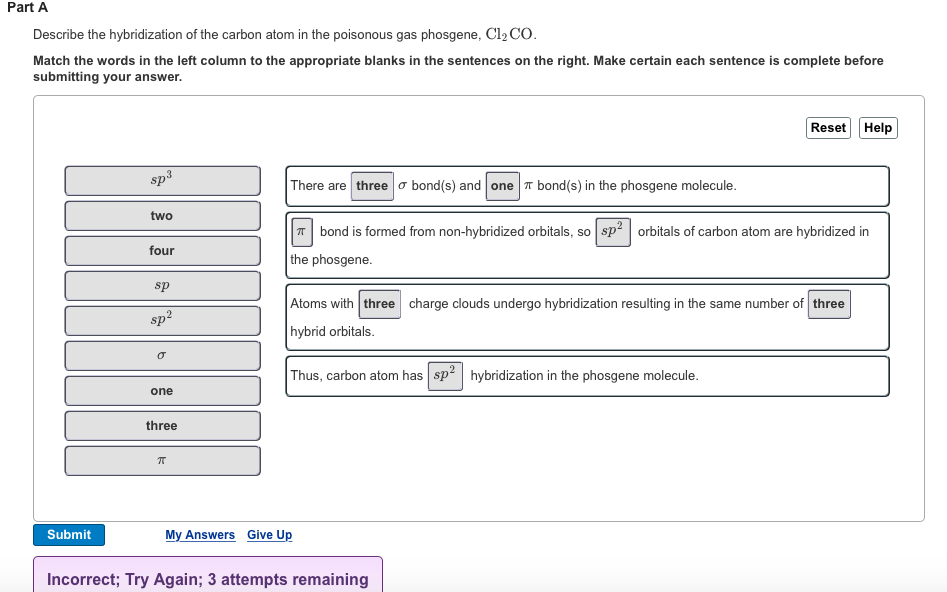Select the 'three' blank before 'charge clouds'
The height and width of the screenshot is (592, 947).
379,304
